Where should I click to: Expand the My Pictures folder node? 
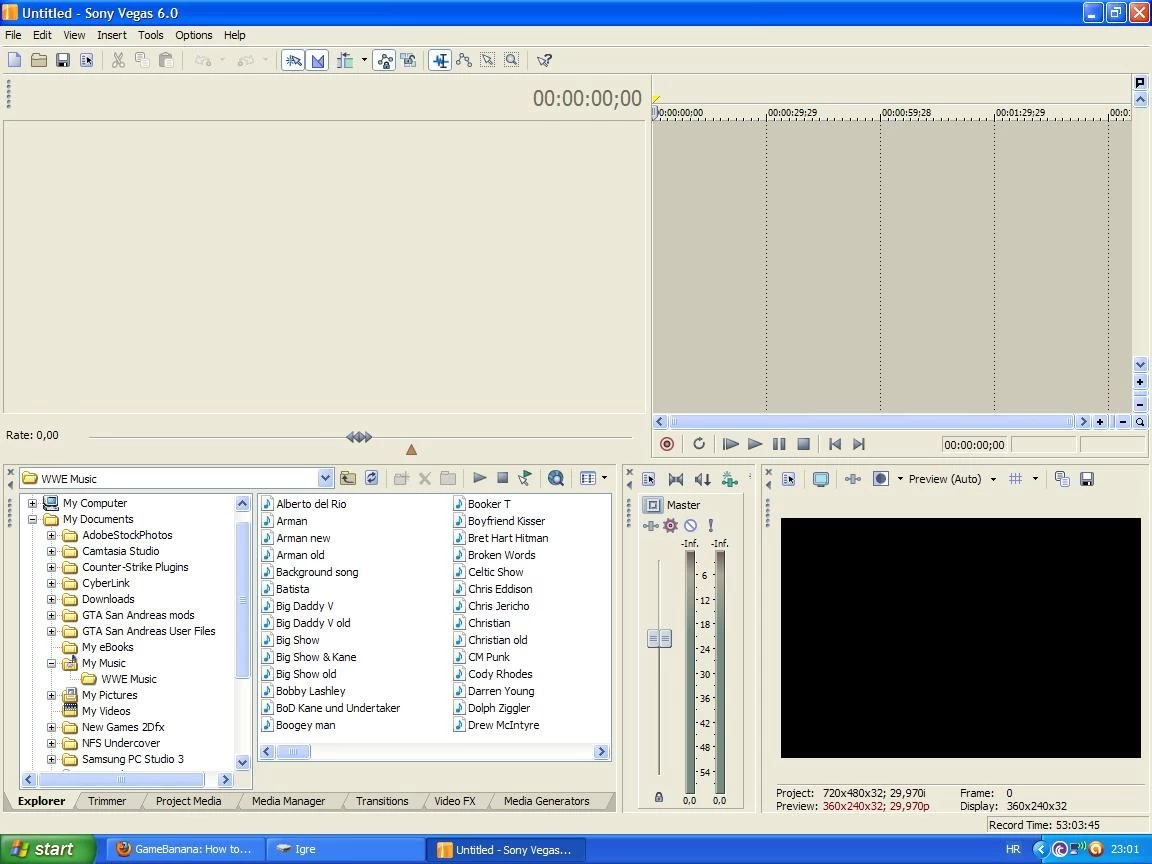pos(51,695)
